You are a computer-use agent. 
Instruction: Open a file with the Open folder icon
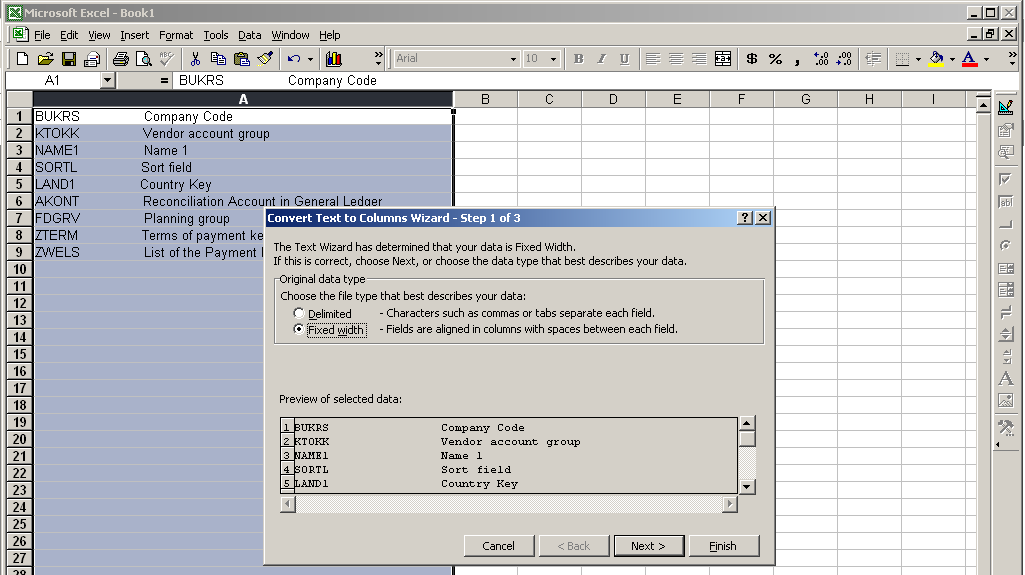pyautogui.click(x=45, y=59)
